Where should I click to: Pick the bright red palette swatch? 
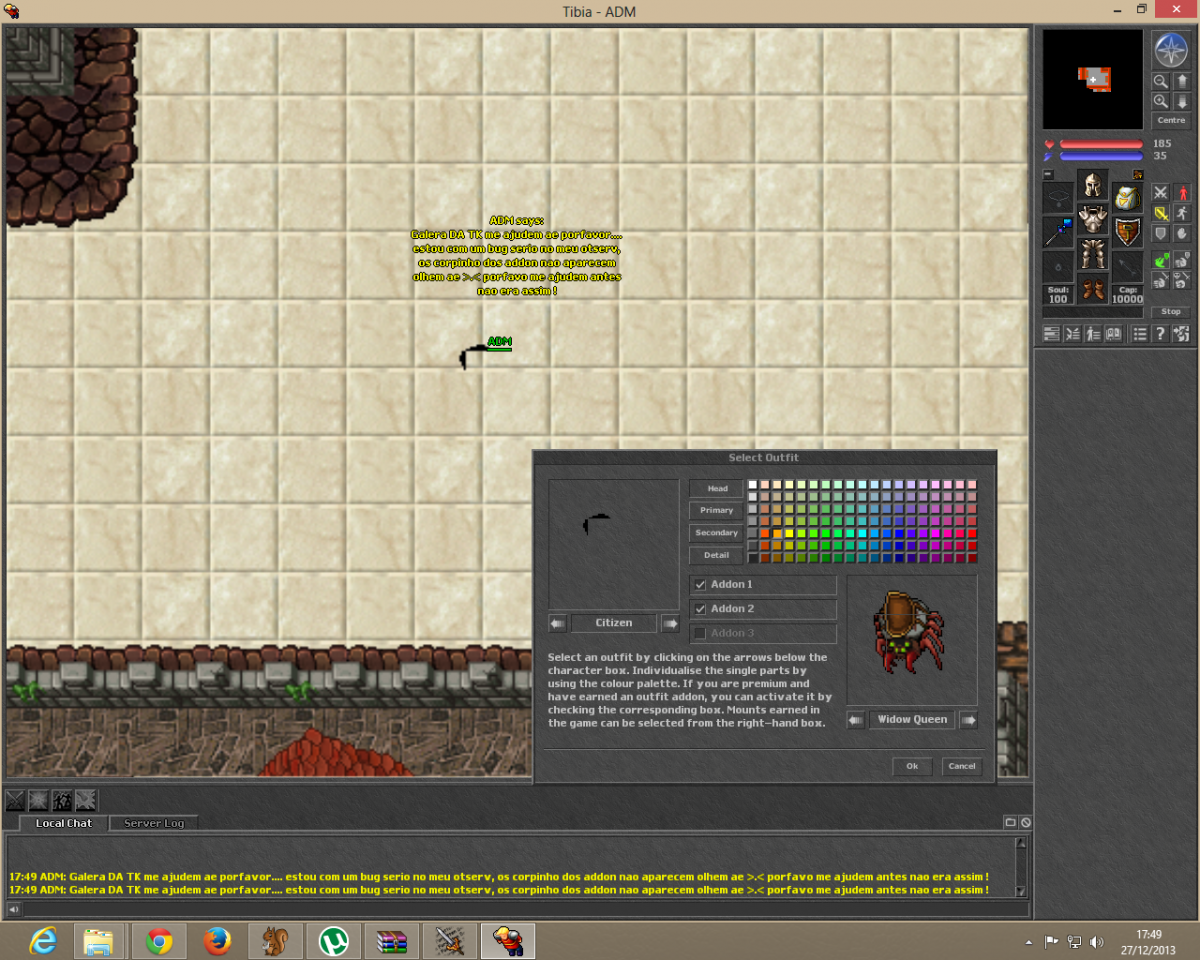click(x=972, y=533)
